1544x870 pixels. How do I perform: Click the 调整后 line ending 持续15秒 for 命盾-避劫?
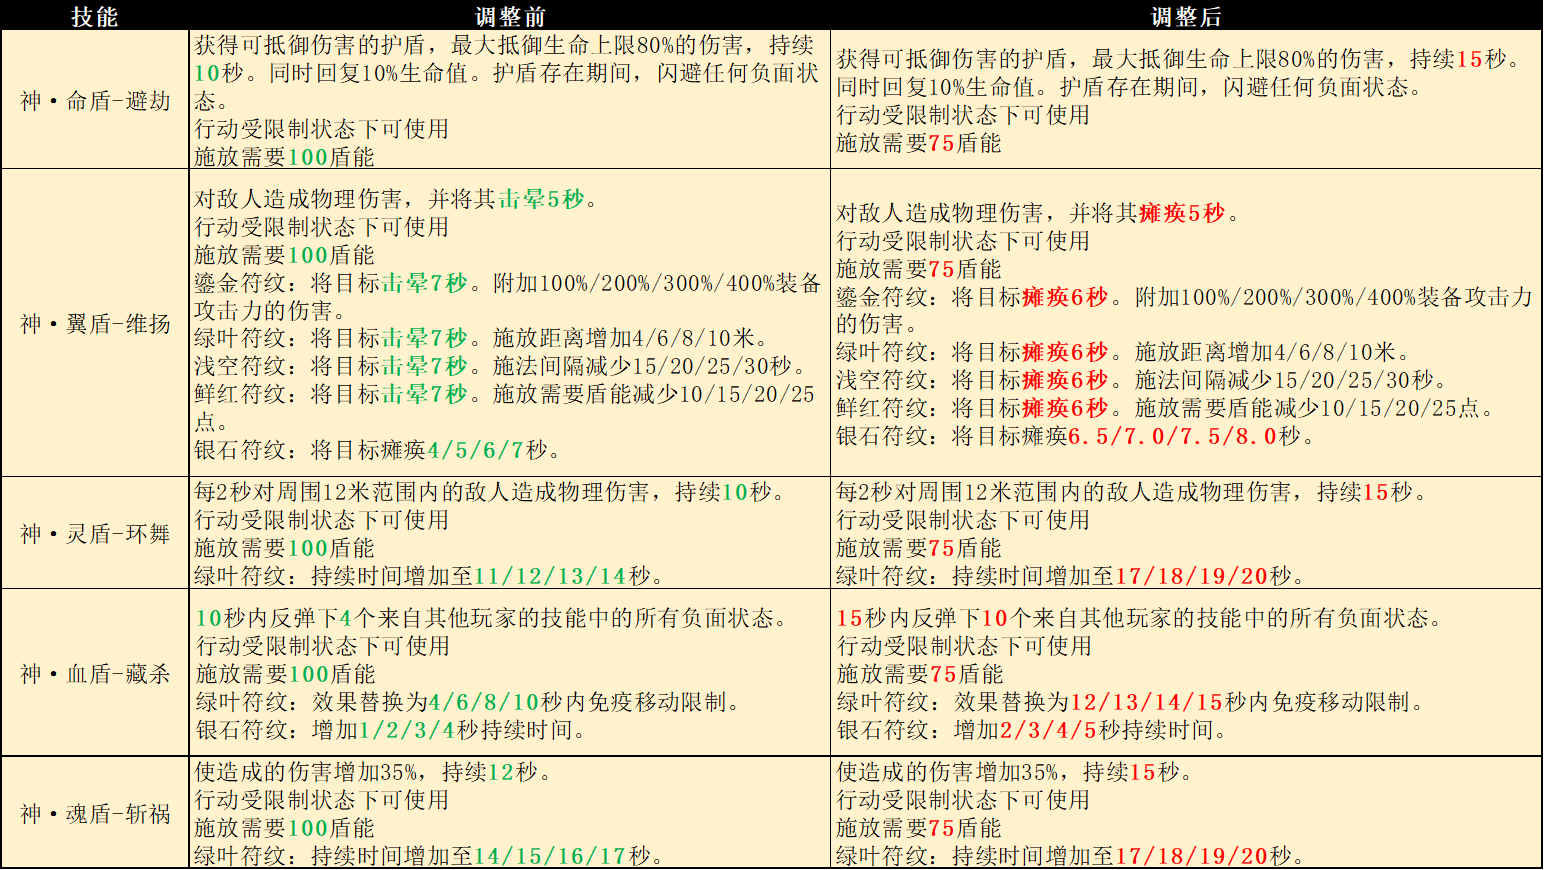click(x=1180, y=59)
